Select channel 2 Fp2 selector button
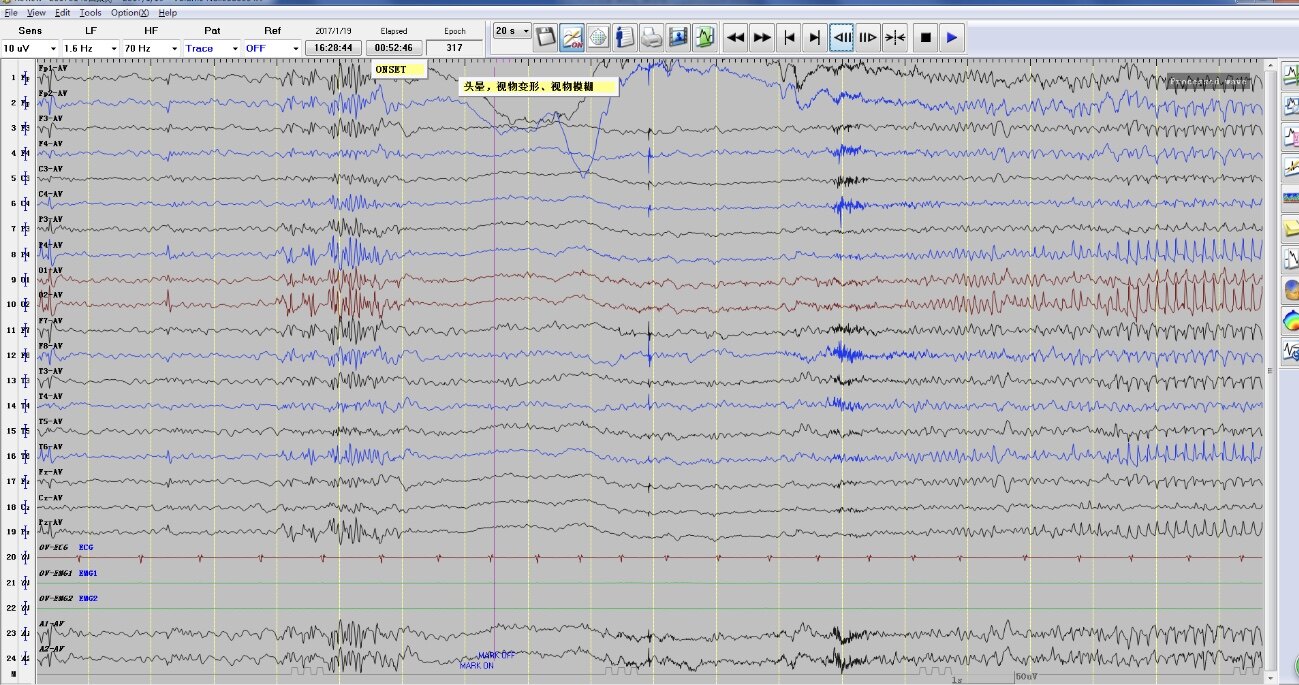This screenshot has height=685, width=1299. pyautogui.click(x=24, y=102)
